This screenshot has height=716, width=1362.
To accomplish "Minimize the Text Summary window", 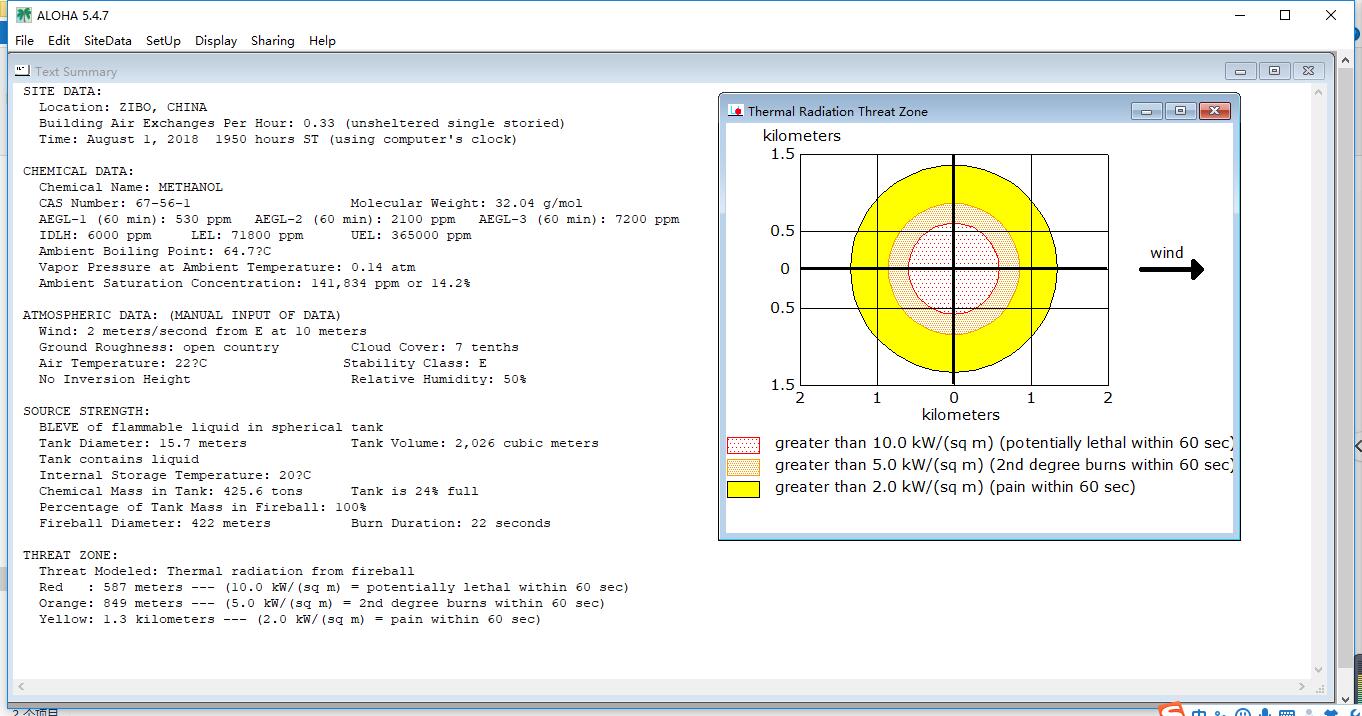I will 1241,71.
